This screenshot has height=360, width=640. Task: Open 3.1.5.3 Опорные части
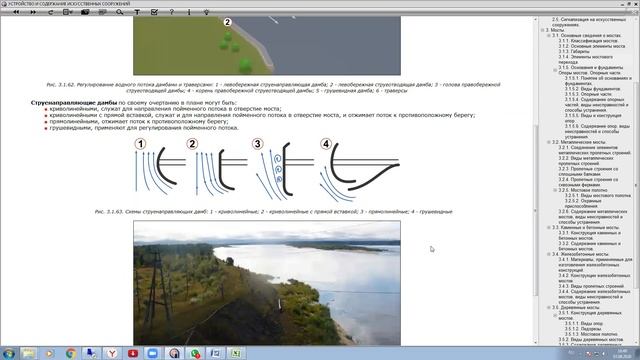point(589,94)
